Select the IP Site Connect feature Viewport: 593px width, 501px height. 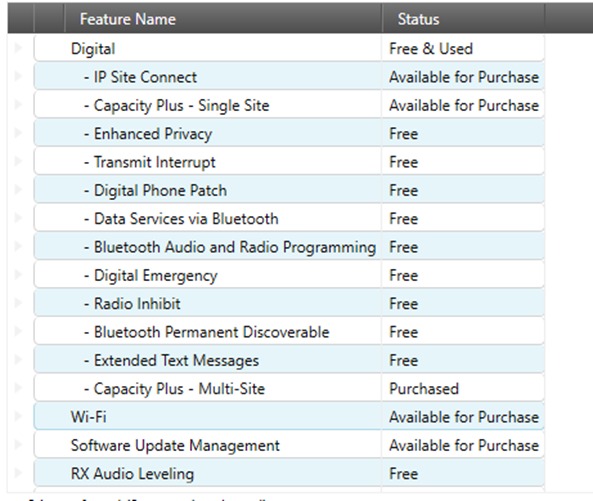tap(140, 77)
